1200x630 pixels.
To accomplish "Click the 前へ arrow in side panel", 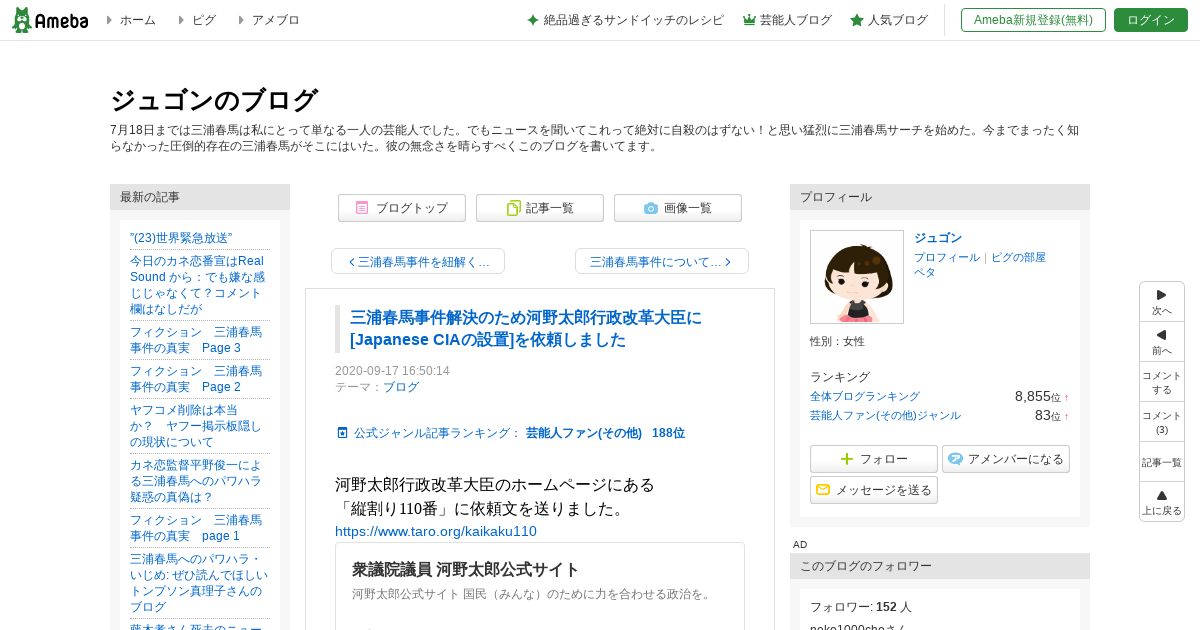I will (x=1162, y=342).
